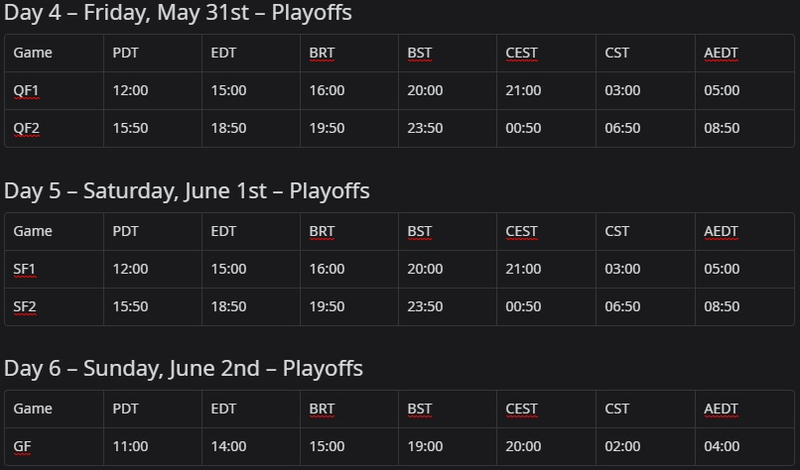Click the BRT column header in Day 4 table
This screenshot has height=470, width=800.
[322, 53]
